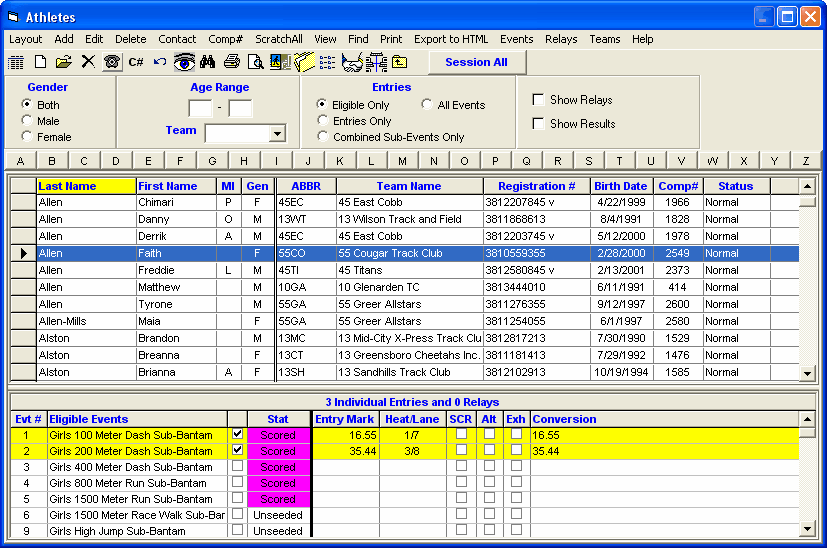Select the Male gender option
The image size is (827, 548).
point(27,120)
